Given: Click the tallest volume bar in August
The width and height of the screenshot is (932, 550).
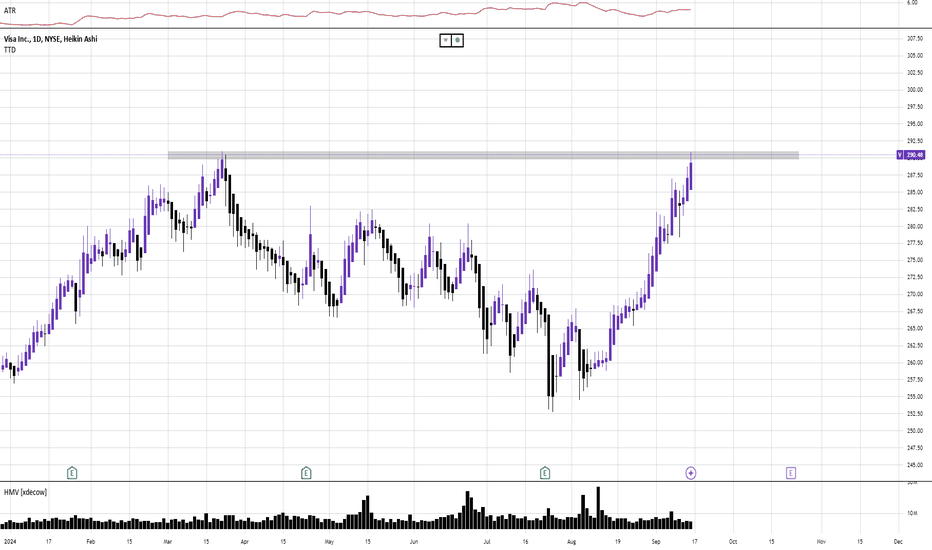Looking at the screenshot, I should (x=598, y=508).
